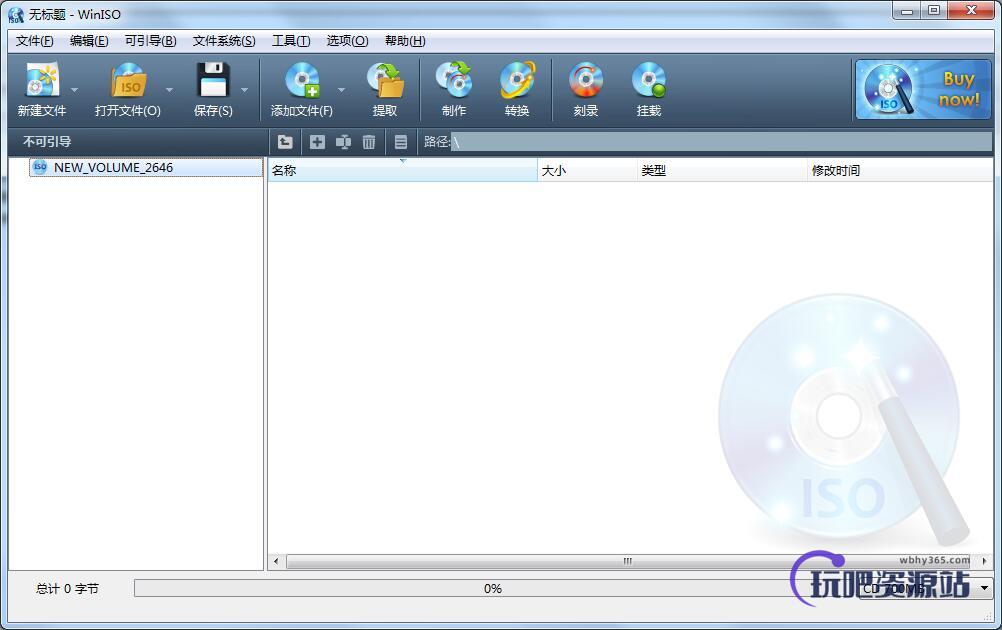Open the 工具(T) menu

point(291,41)
